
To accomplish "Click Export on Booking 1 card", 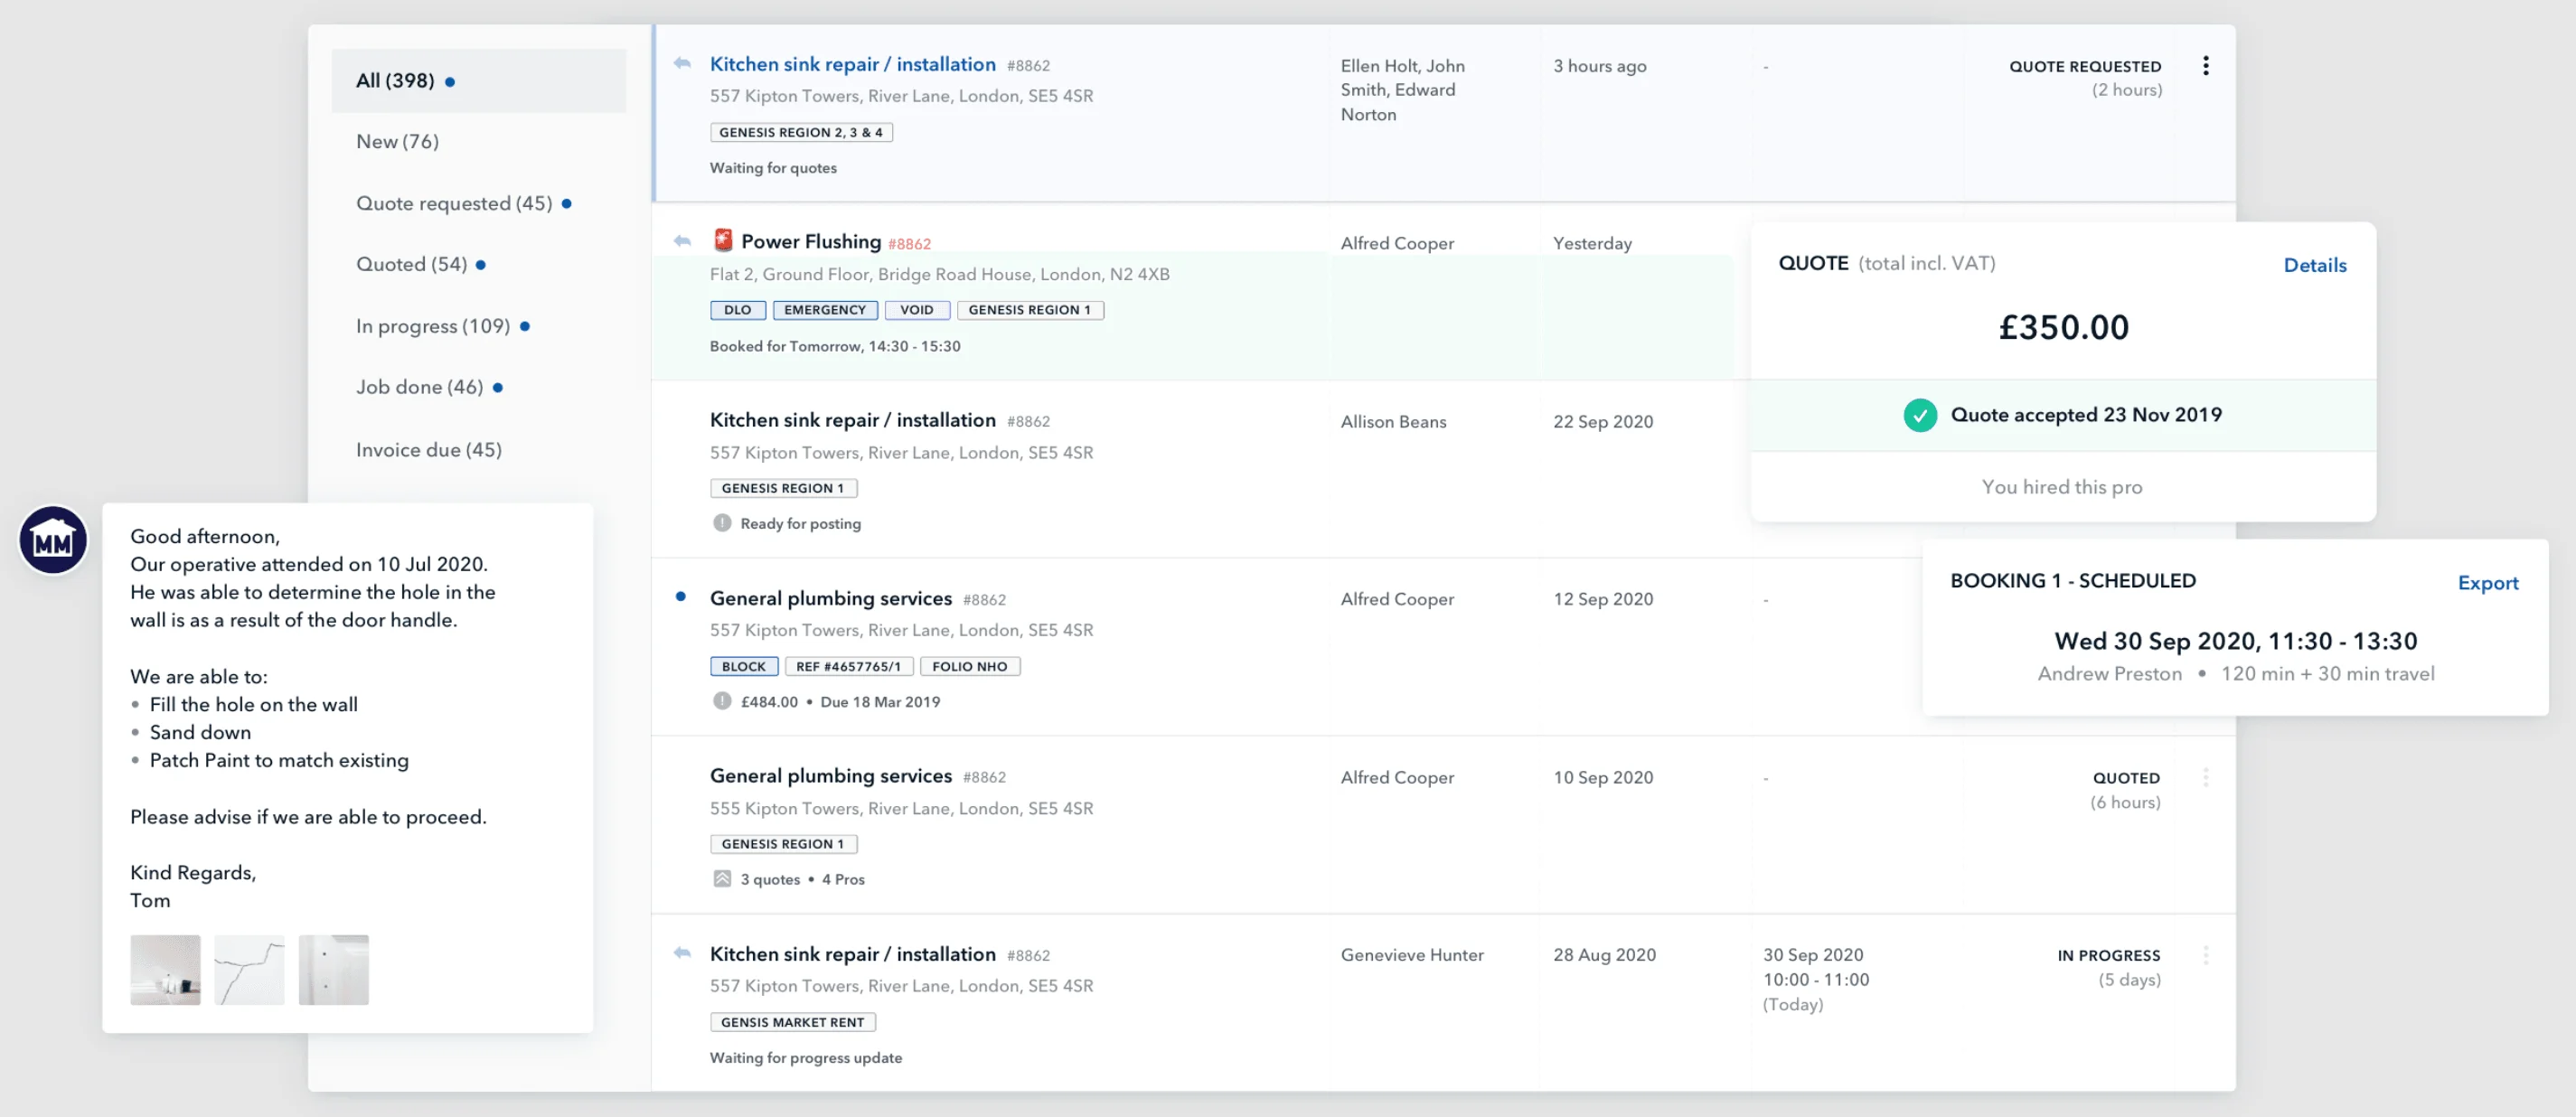I will (2487, 583).
